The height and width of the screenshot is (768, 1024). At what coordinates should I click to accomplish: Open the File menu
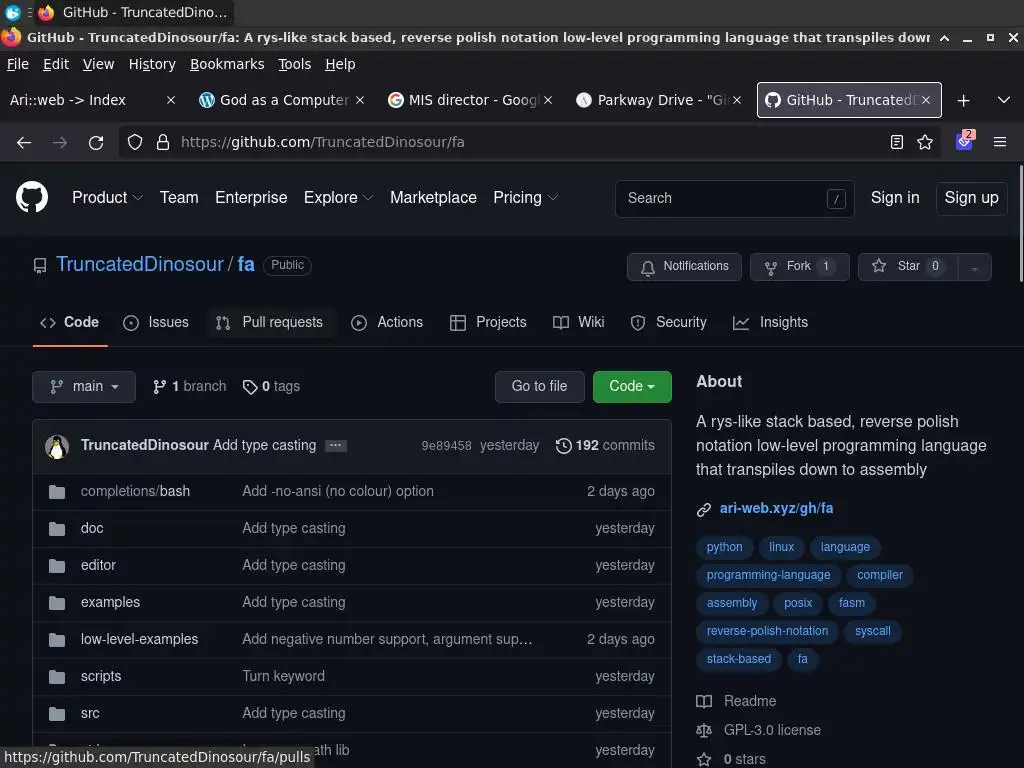click(18, 64)
